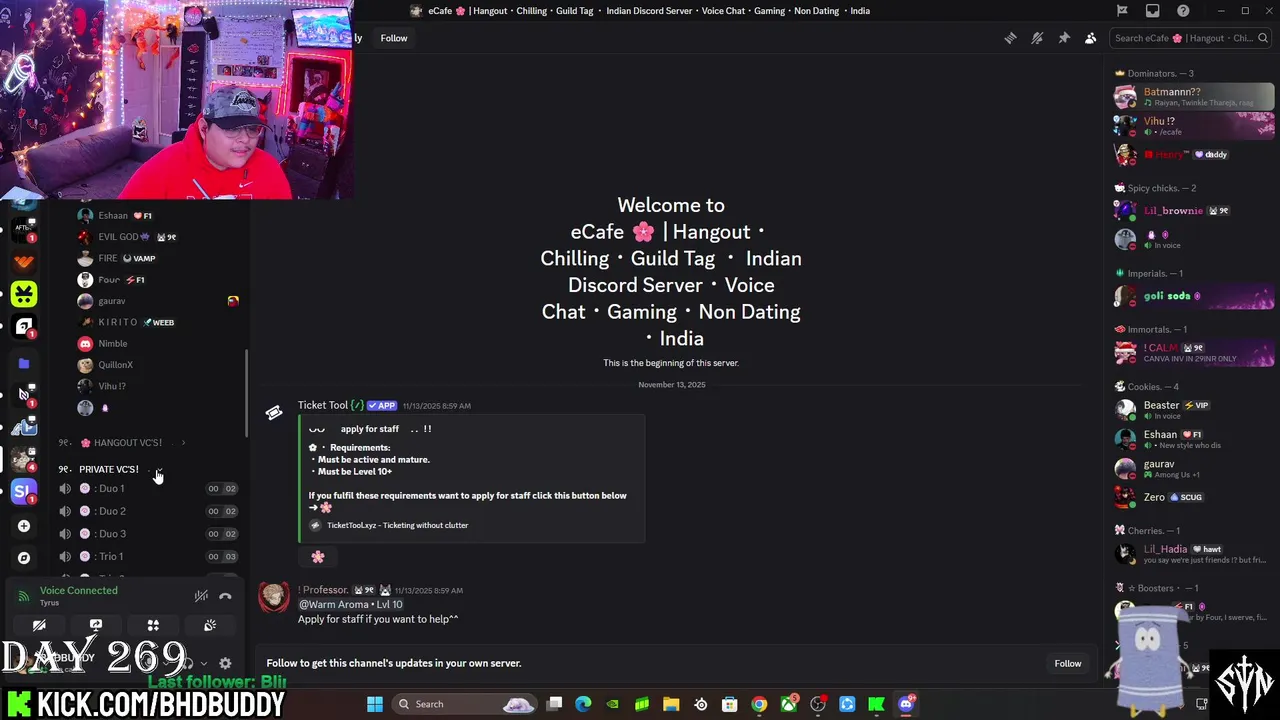This screenshot has height=720, width=1280.
Task: Select voice participant KIRITO
Action: point(157,322)
